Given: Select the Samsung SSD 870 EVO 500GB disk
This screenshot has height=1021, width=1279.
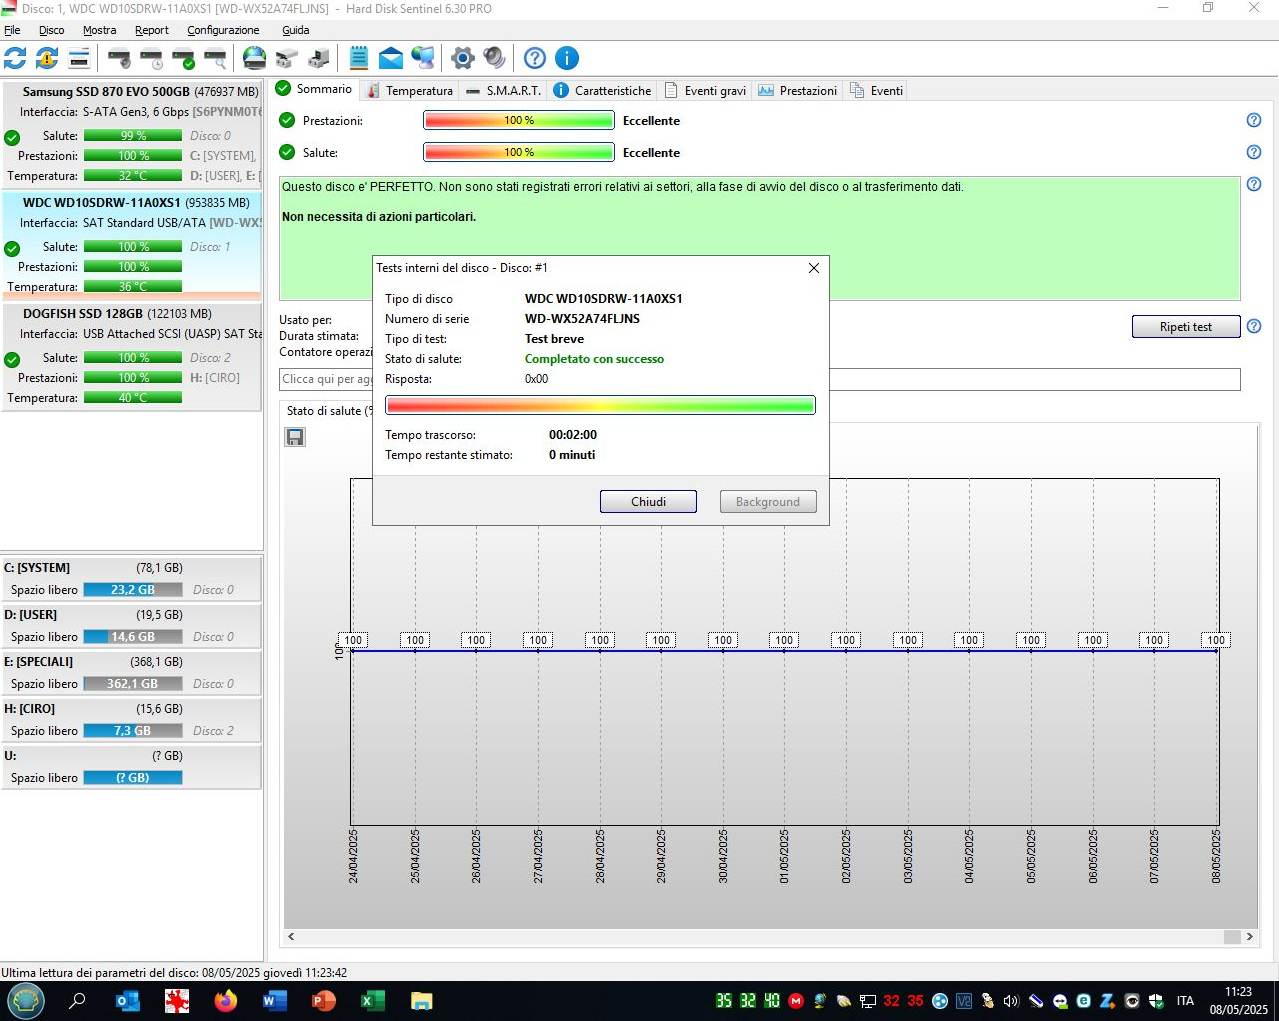Looking at the screenshot, I should pyautogui.click(x=131, y=134).
